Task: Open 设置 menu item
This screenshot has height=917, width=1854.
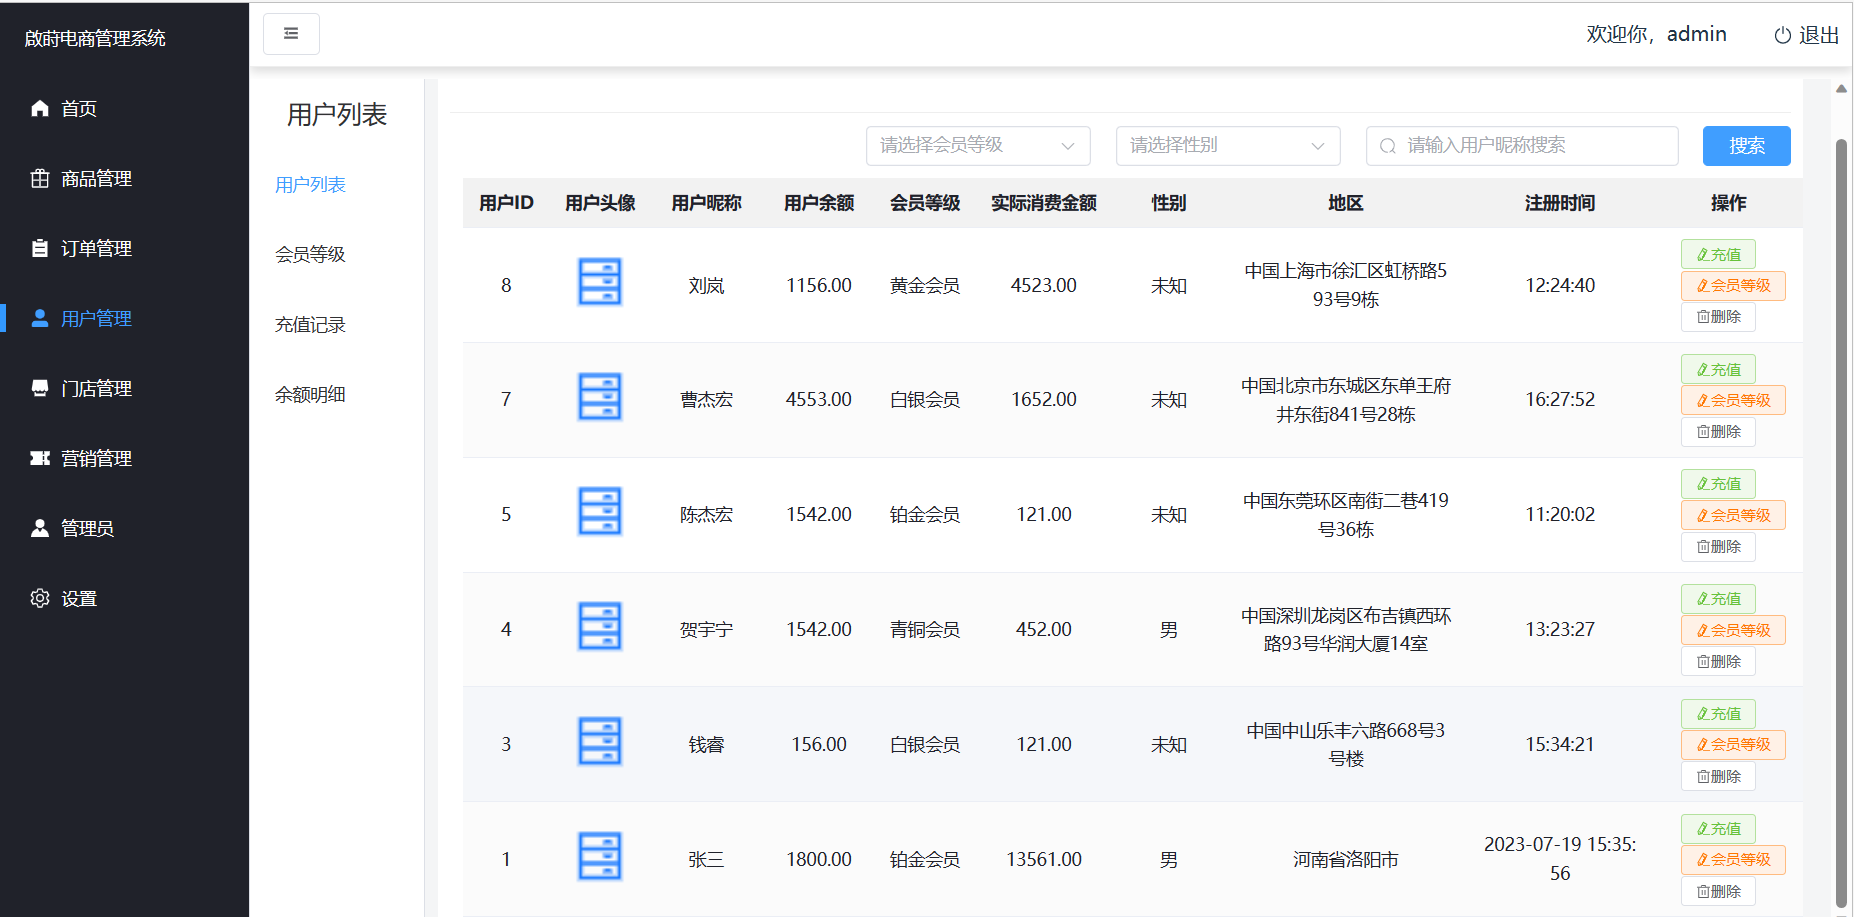Action: coord(124,598)
